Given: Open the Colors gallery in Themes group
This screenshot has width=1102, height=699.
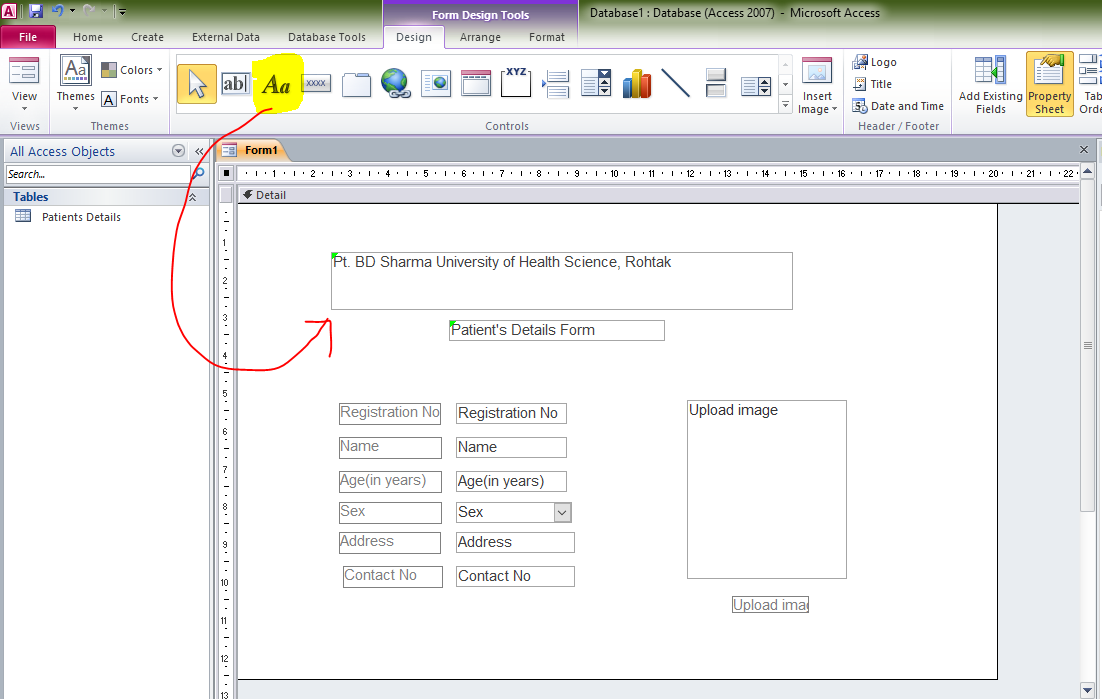Looking at the screenshot, I should (x=132, y=70).
